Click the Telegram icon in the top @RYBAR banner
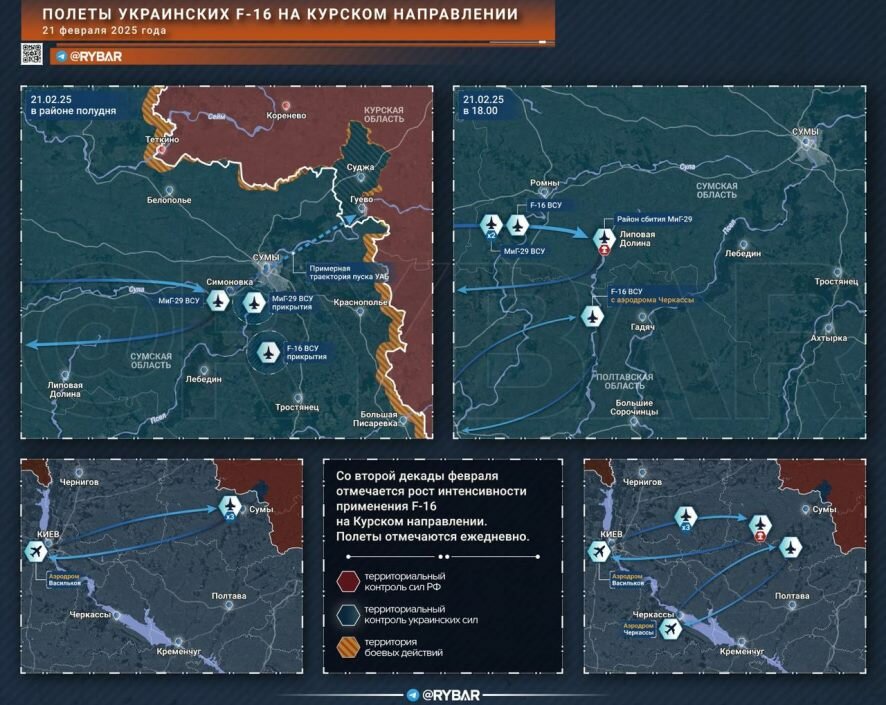Viewport: 886px width, 705px height. (x=62, y=56)
